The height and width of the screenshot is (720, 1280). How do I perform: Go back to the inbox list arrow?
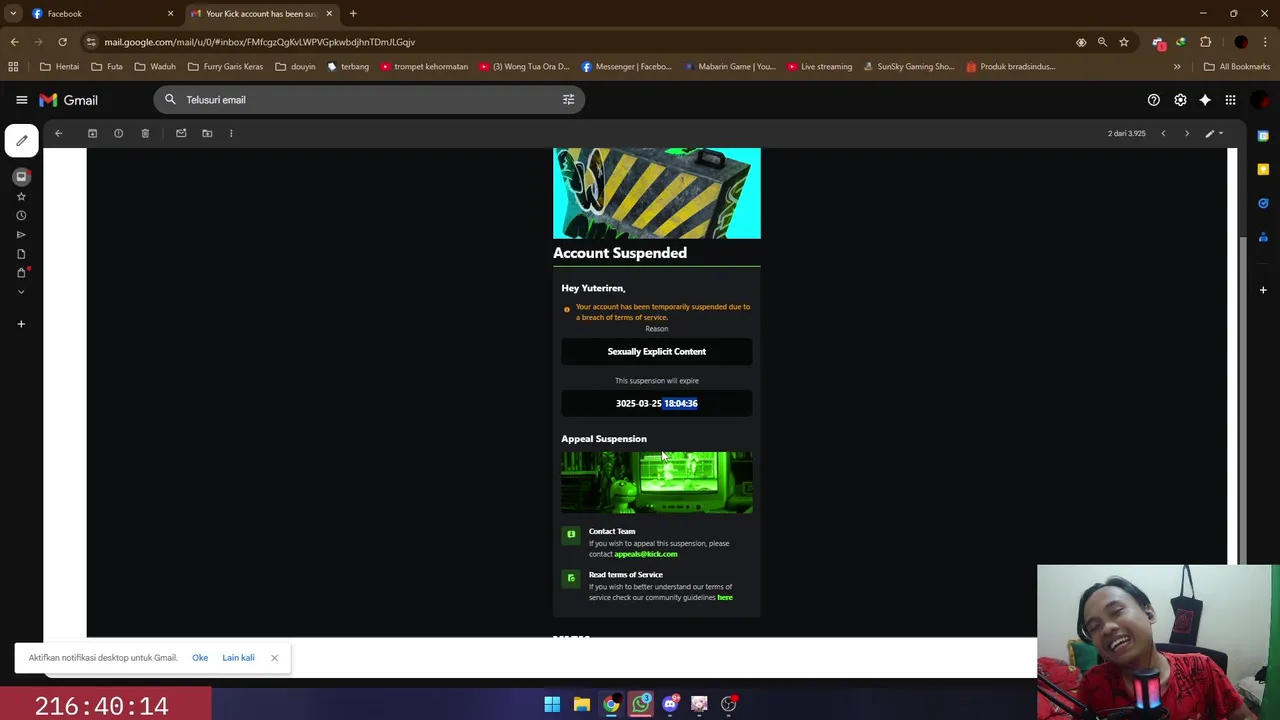click(58, 133)
